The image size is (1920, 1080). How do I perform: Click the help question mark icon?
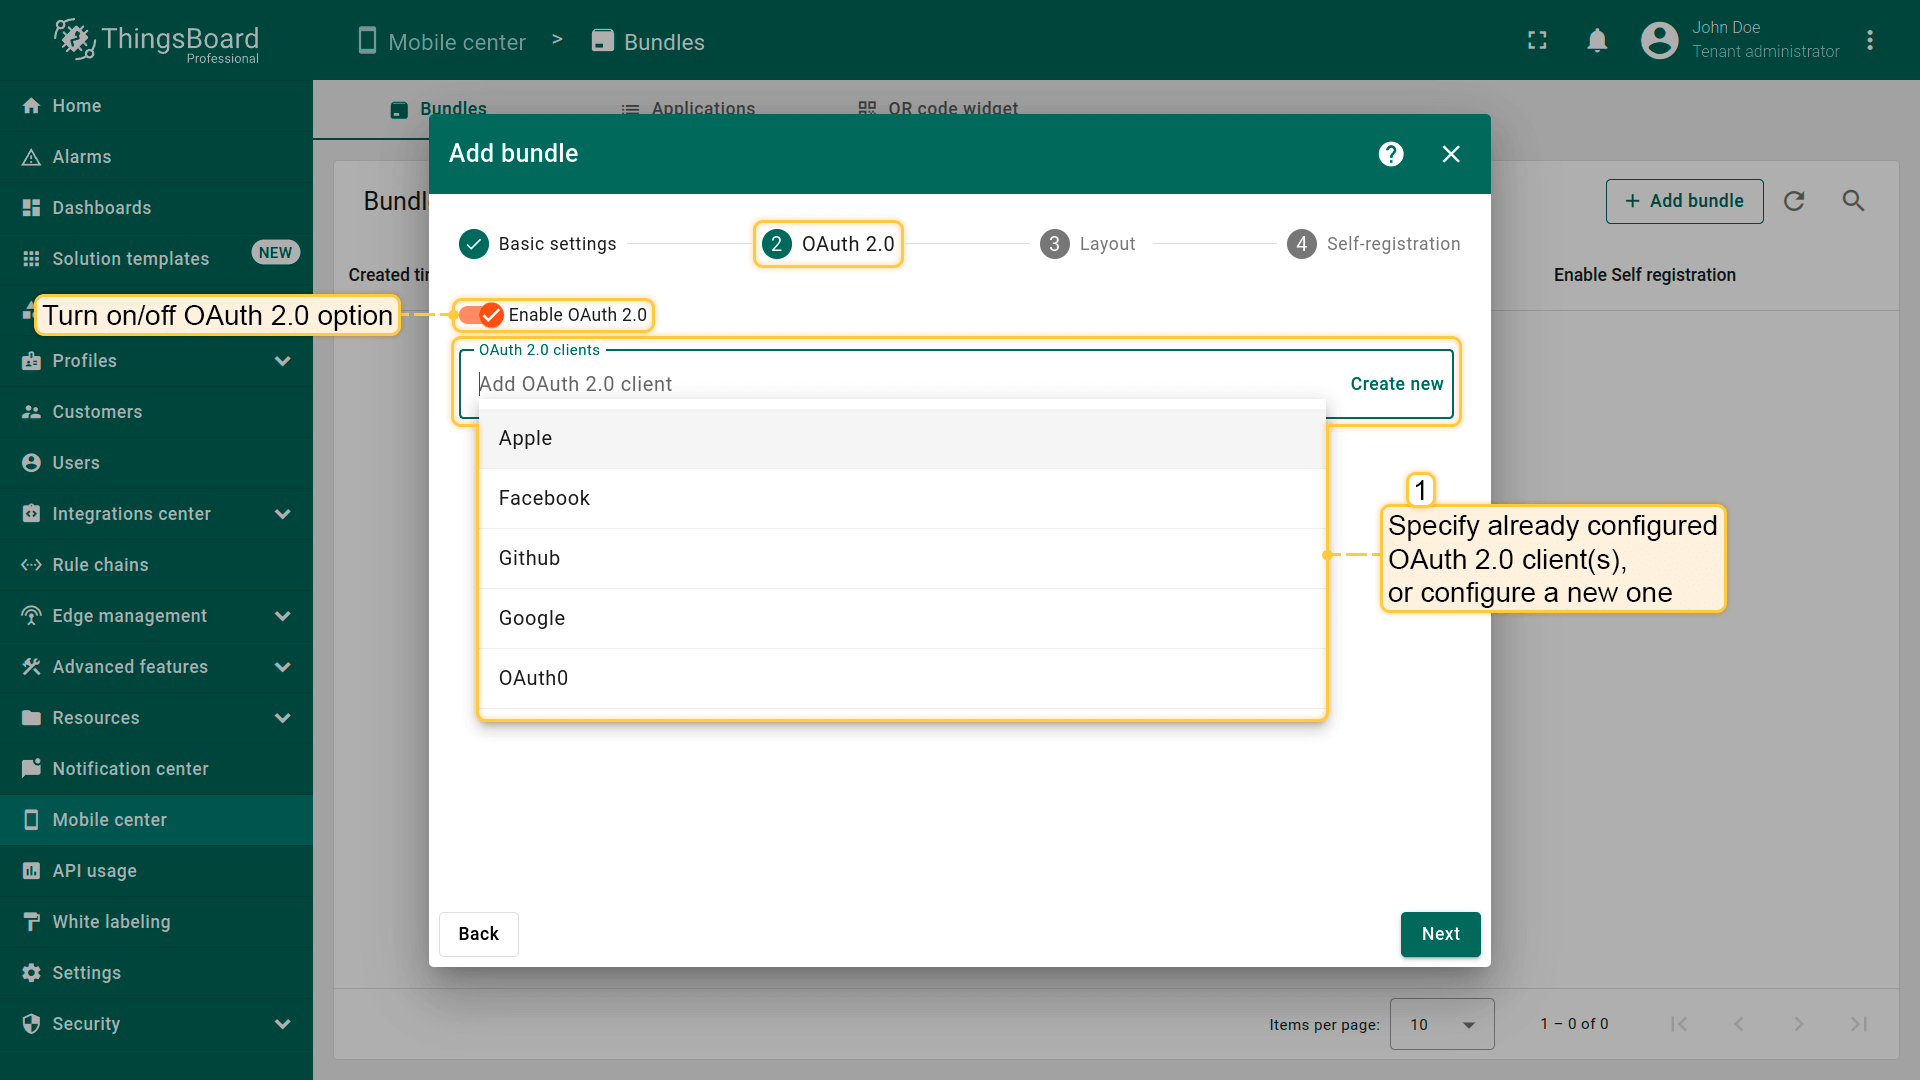click(x=1391, y=154)
